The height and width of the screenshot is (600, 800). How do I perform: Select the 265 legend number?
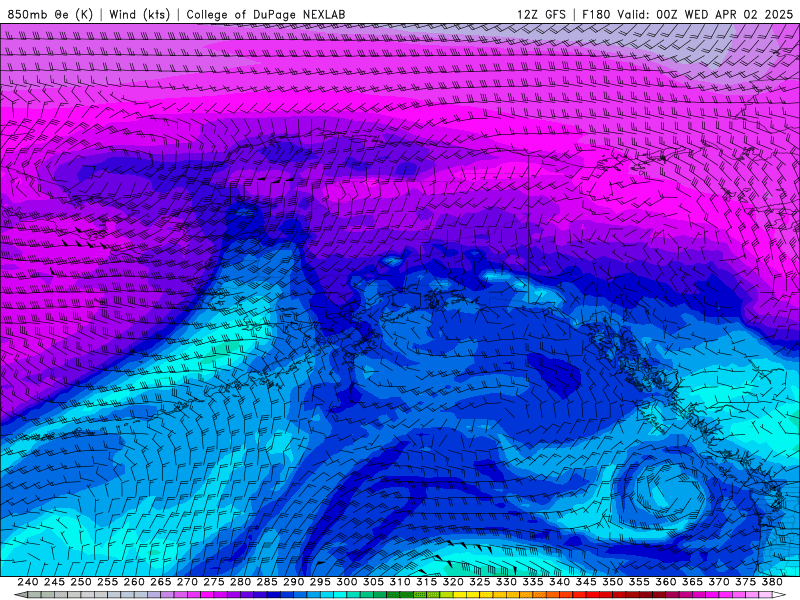point(161,582)
